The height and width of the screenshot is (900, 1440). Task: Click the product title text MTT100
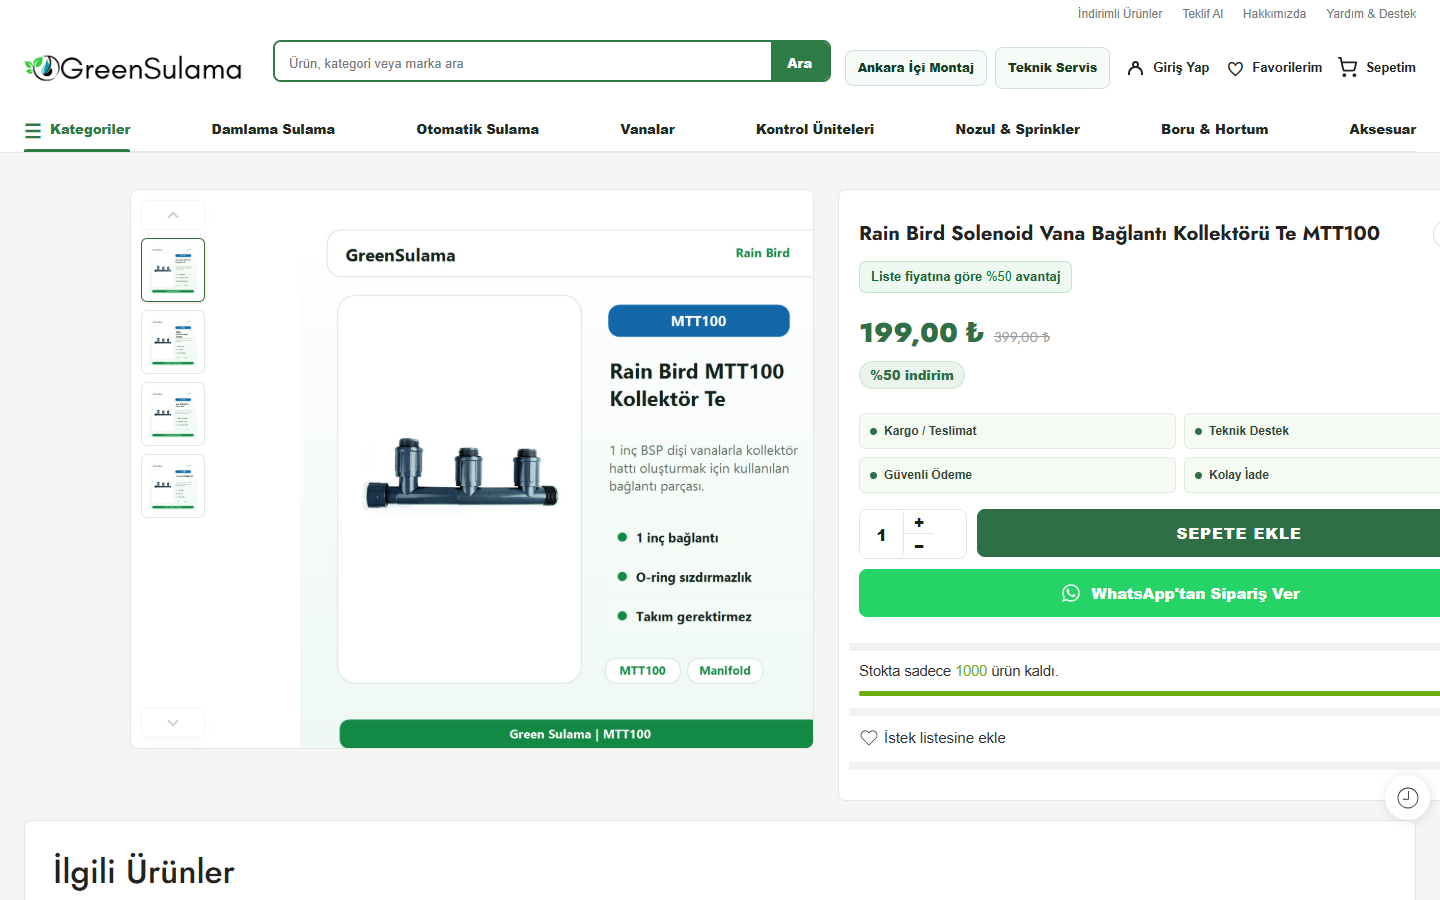pos(1119,233)
